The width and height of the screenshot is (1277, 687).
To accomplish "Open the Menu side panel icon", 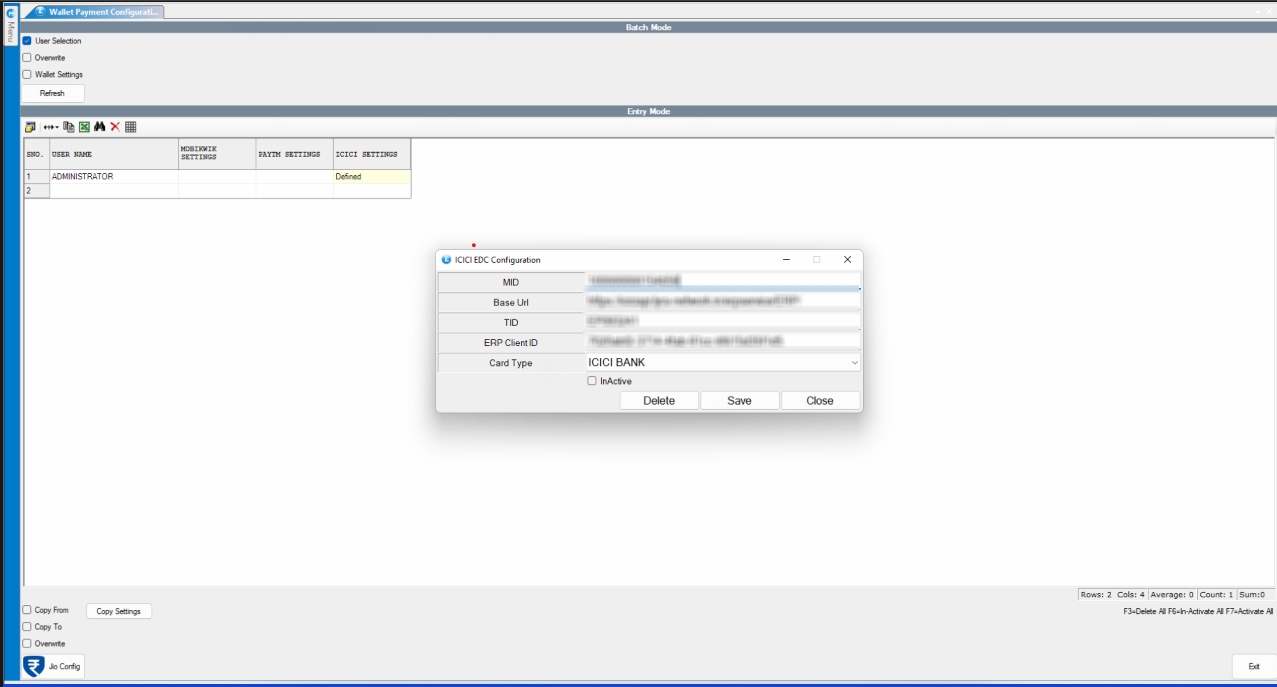I will pyautogui.click(x=11, y=31).
